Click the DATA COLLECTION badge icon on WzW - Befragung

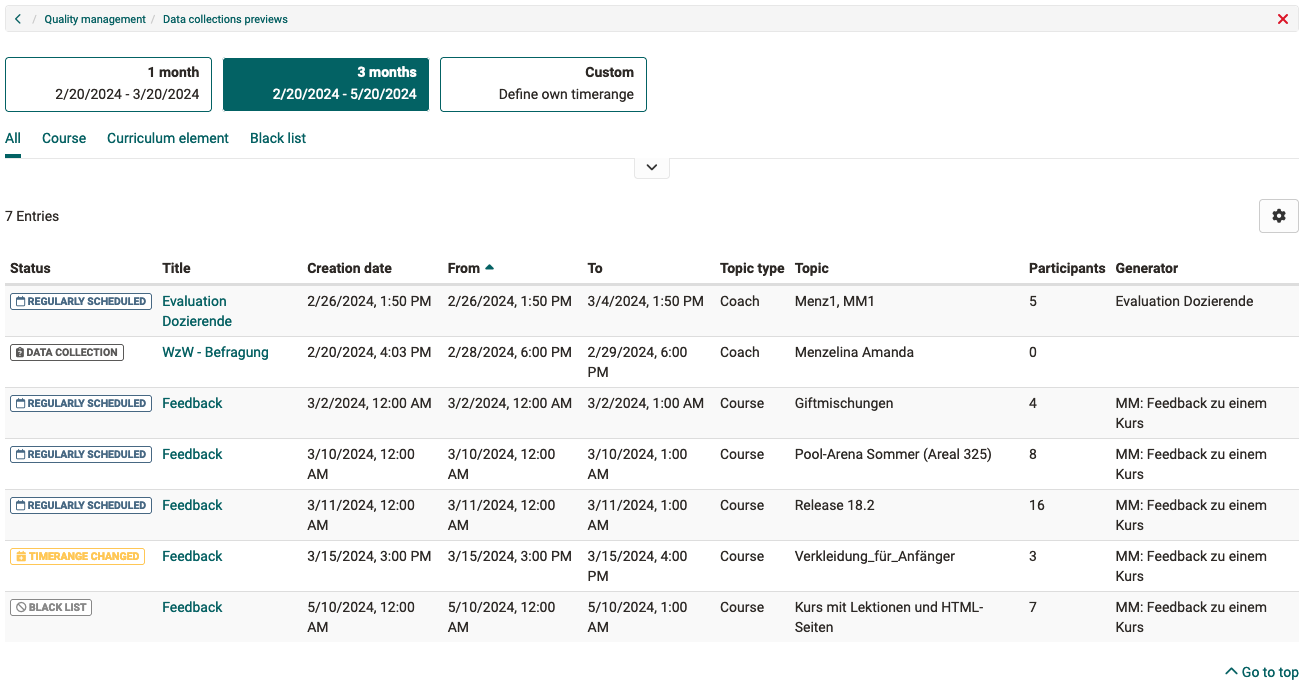(x=21, y=352)
